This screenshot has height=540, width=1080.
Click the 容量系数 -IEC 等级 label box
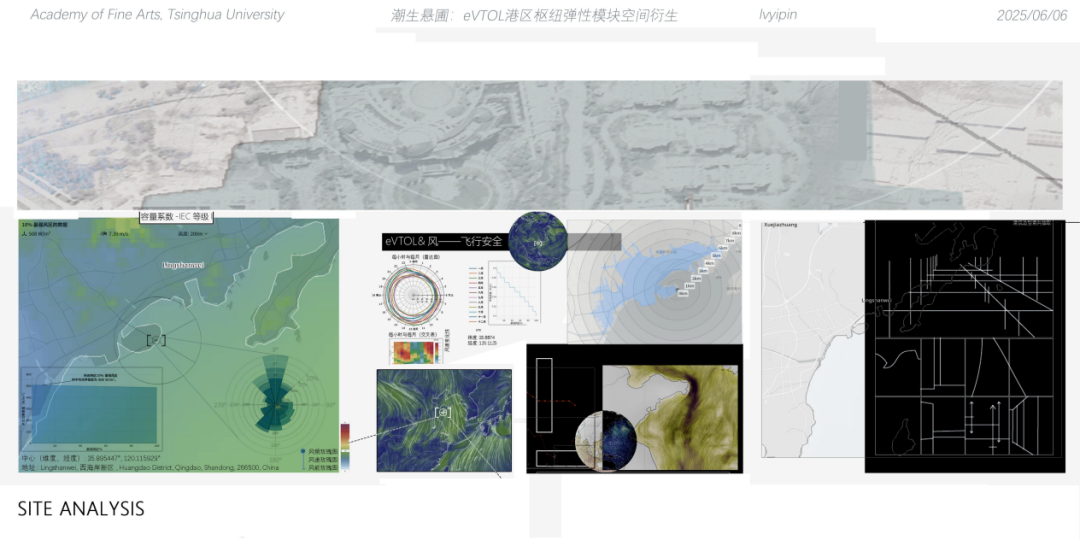coord(176,216)
